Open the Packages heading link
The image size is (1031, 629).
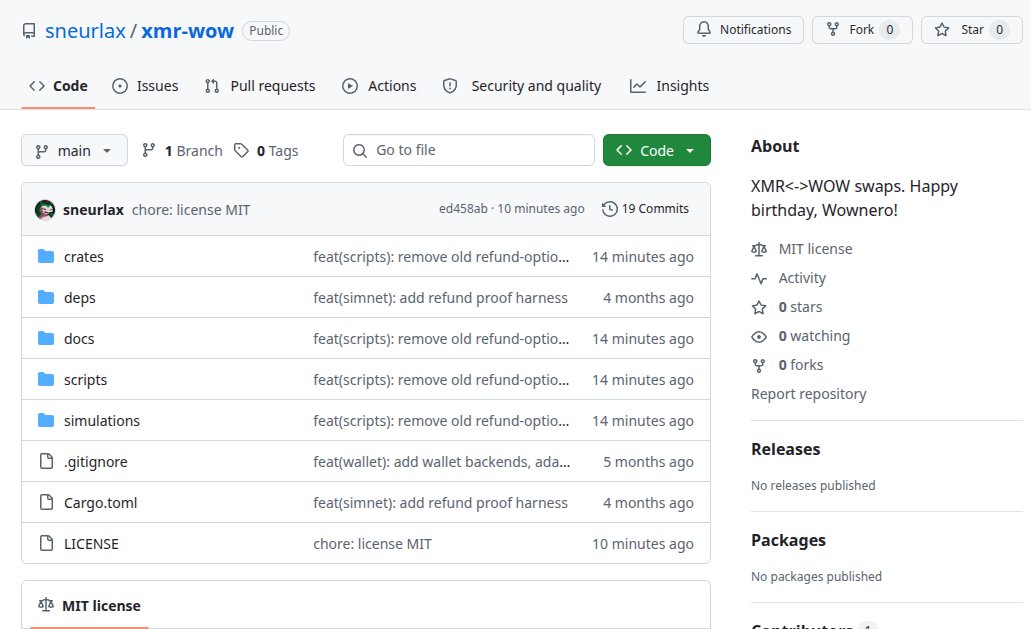788,540
